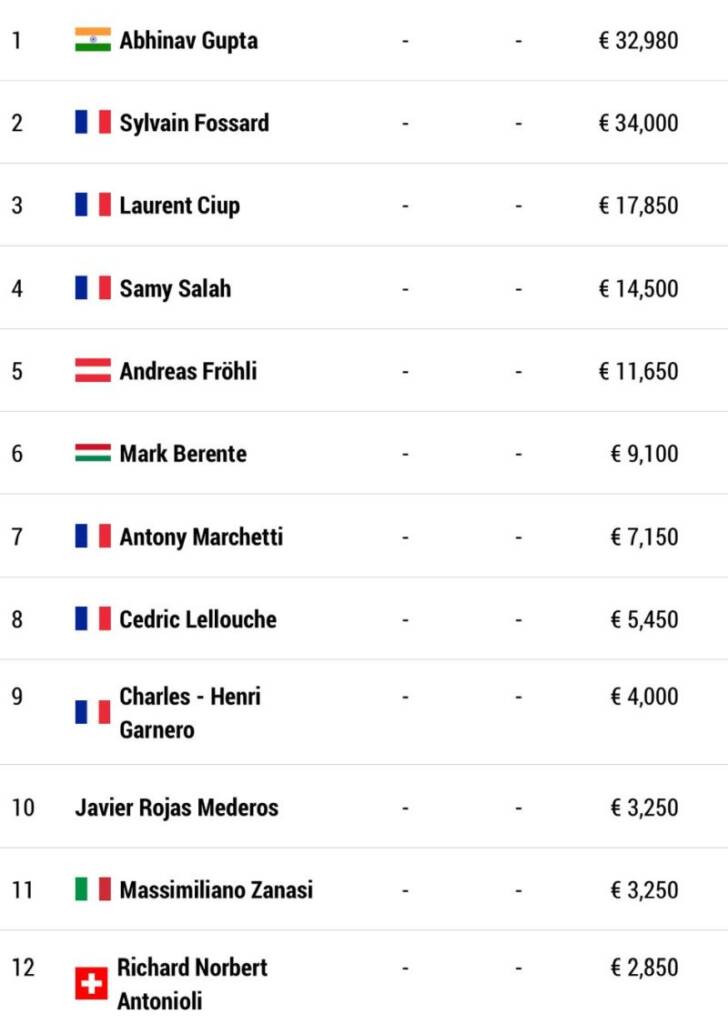Select player name Samy Salah

pyautogui.click(x=175, y=289)
